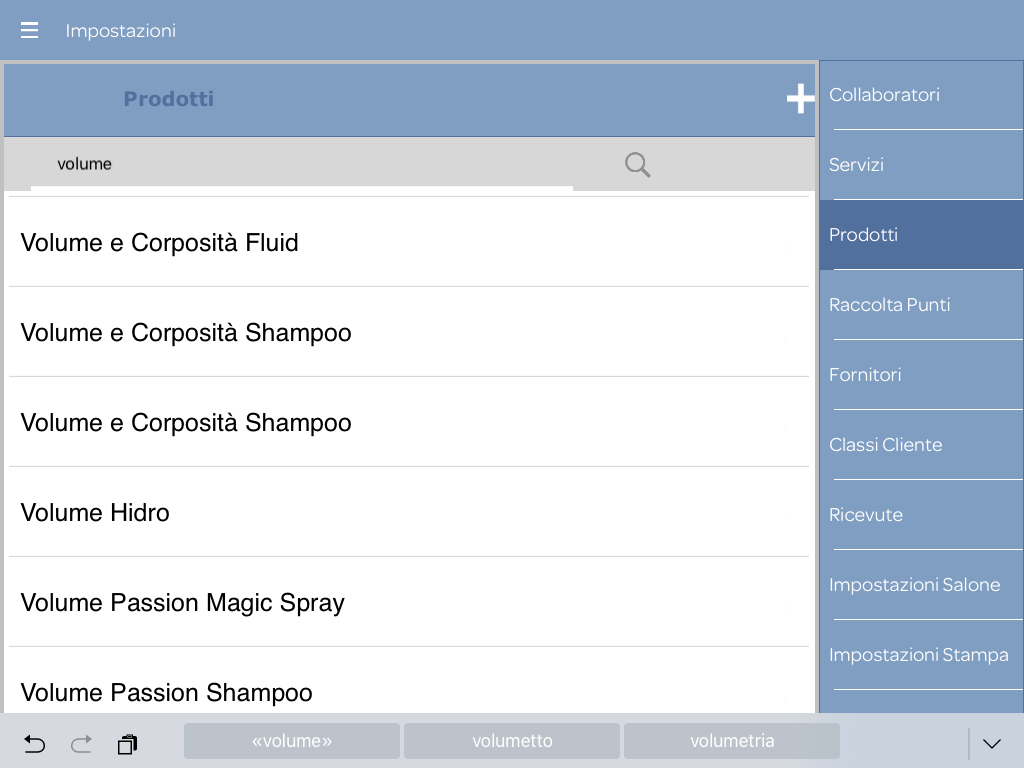Tap the magnifying glass search icon

click(x=637, y=165)
